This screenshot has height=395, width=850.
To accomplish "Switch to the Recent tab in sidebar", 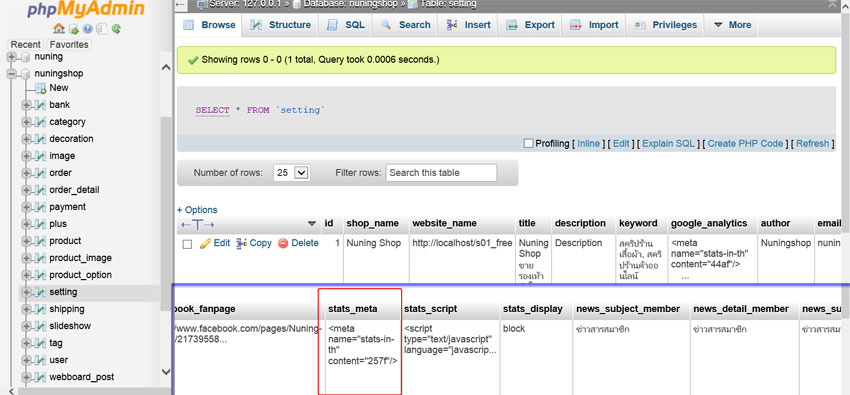I will (x=25, y=44).
